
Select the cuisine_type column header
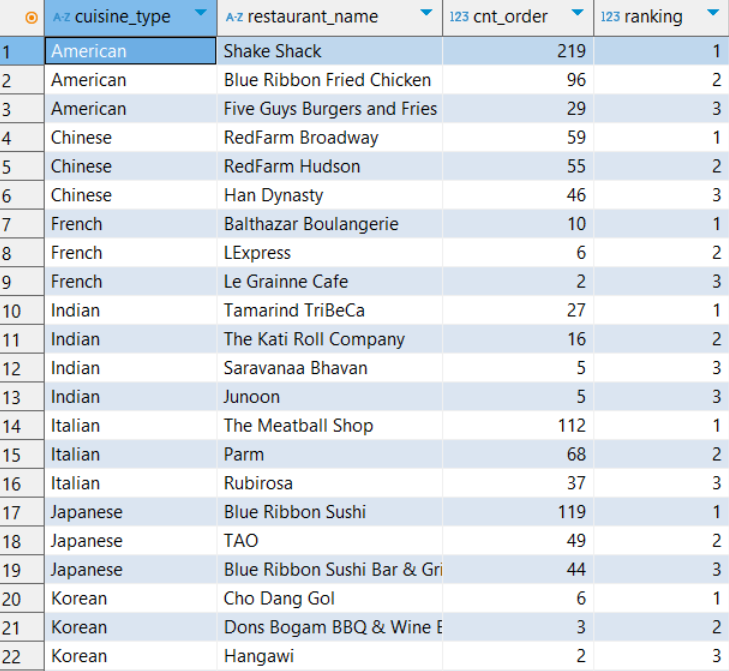tap(131, 18)
